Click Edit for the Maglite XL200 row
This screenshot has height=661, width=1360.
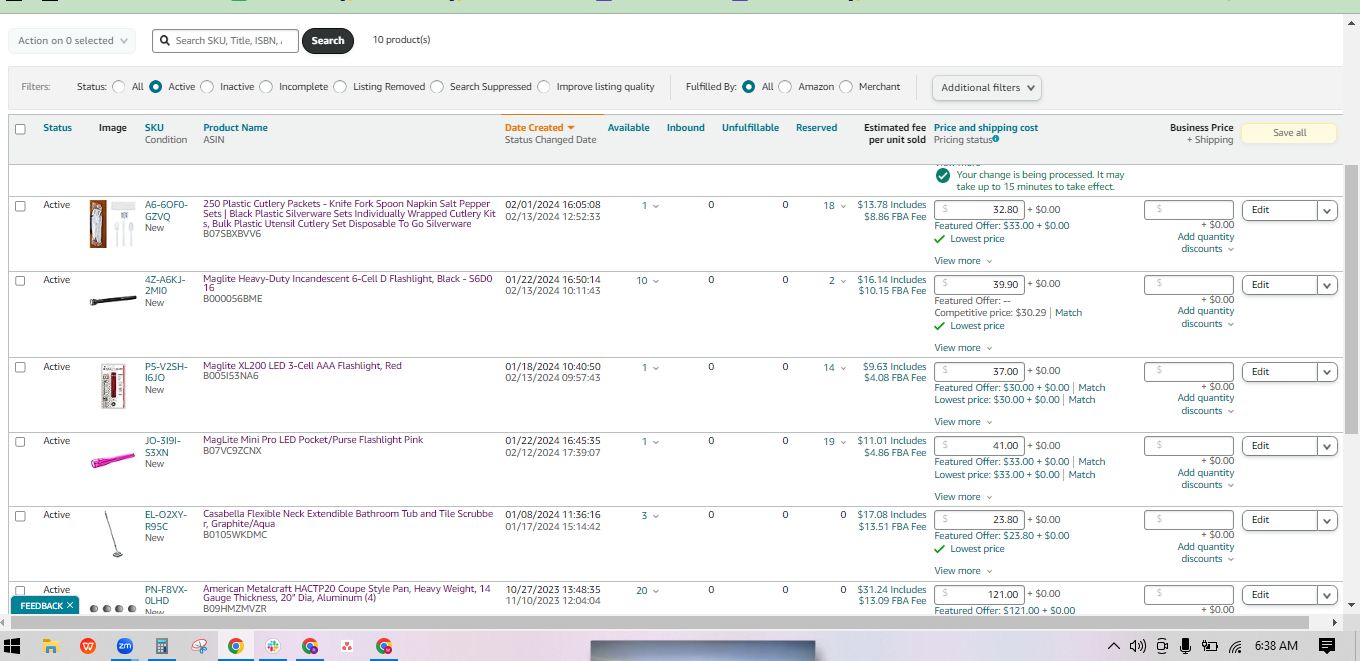pyautogui.click(x=1280, y=372)
